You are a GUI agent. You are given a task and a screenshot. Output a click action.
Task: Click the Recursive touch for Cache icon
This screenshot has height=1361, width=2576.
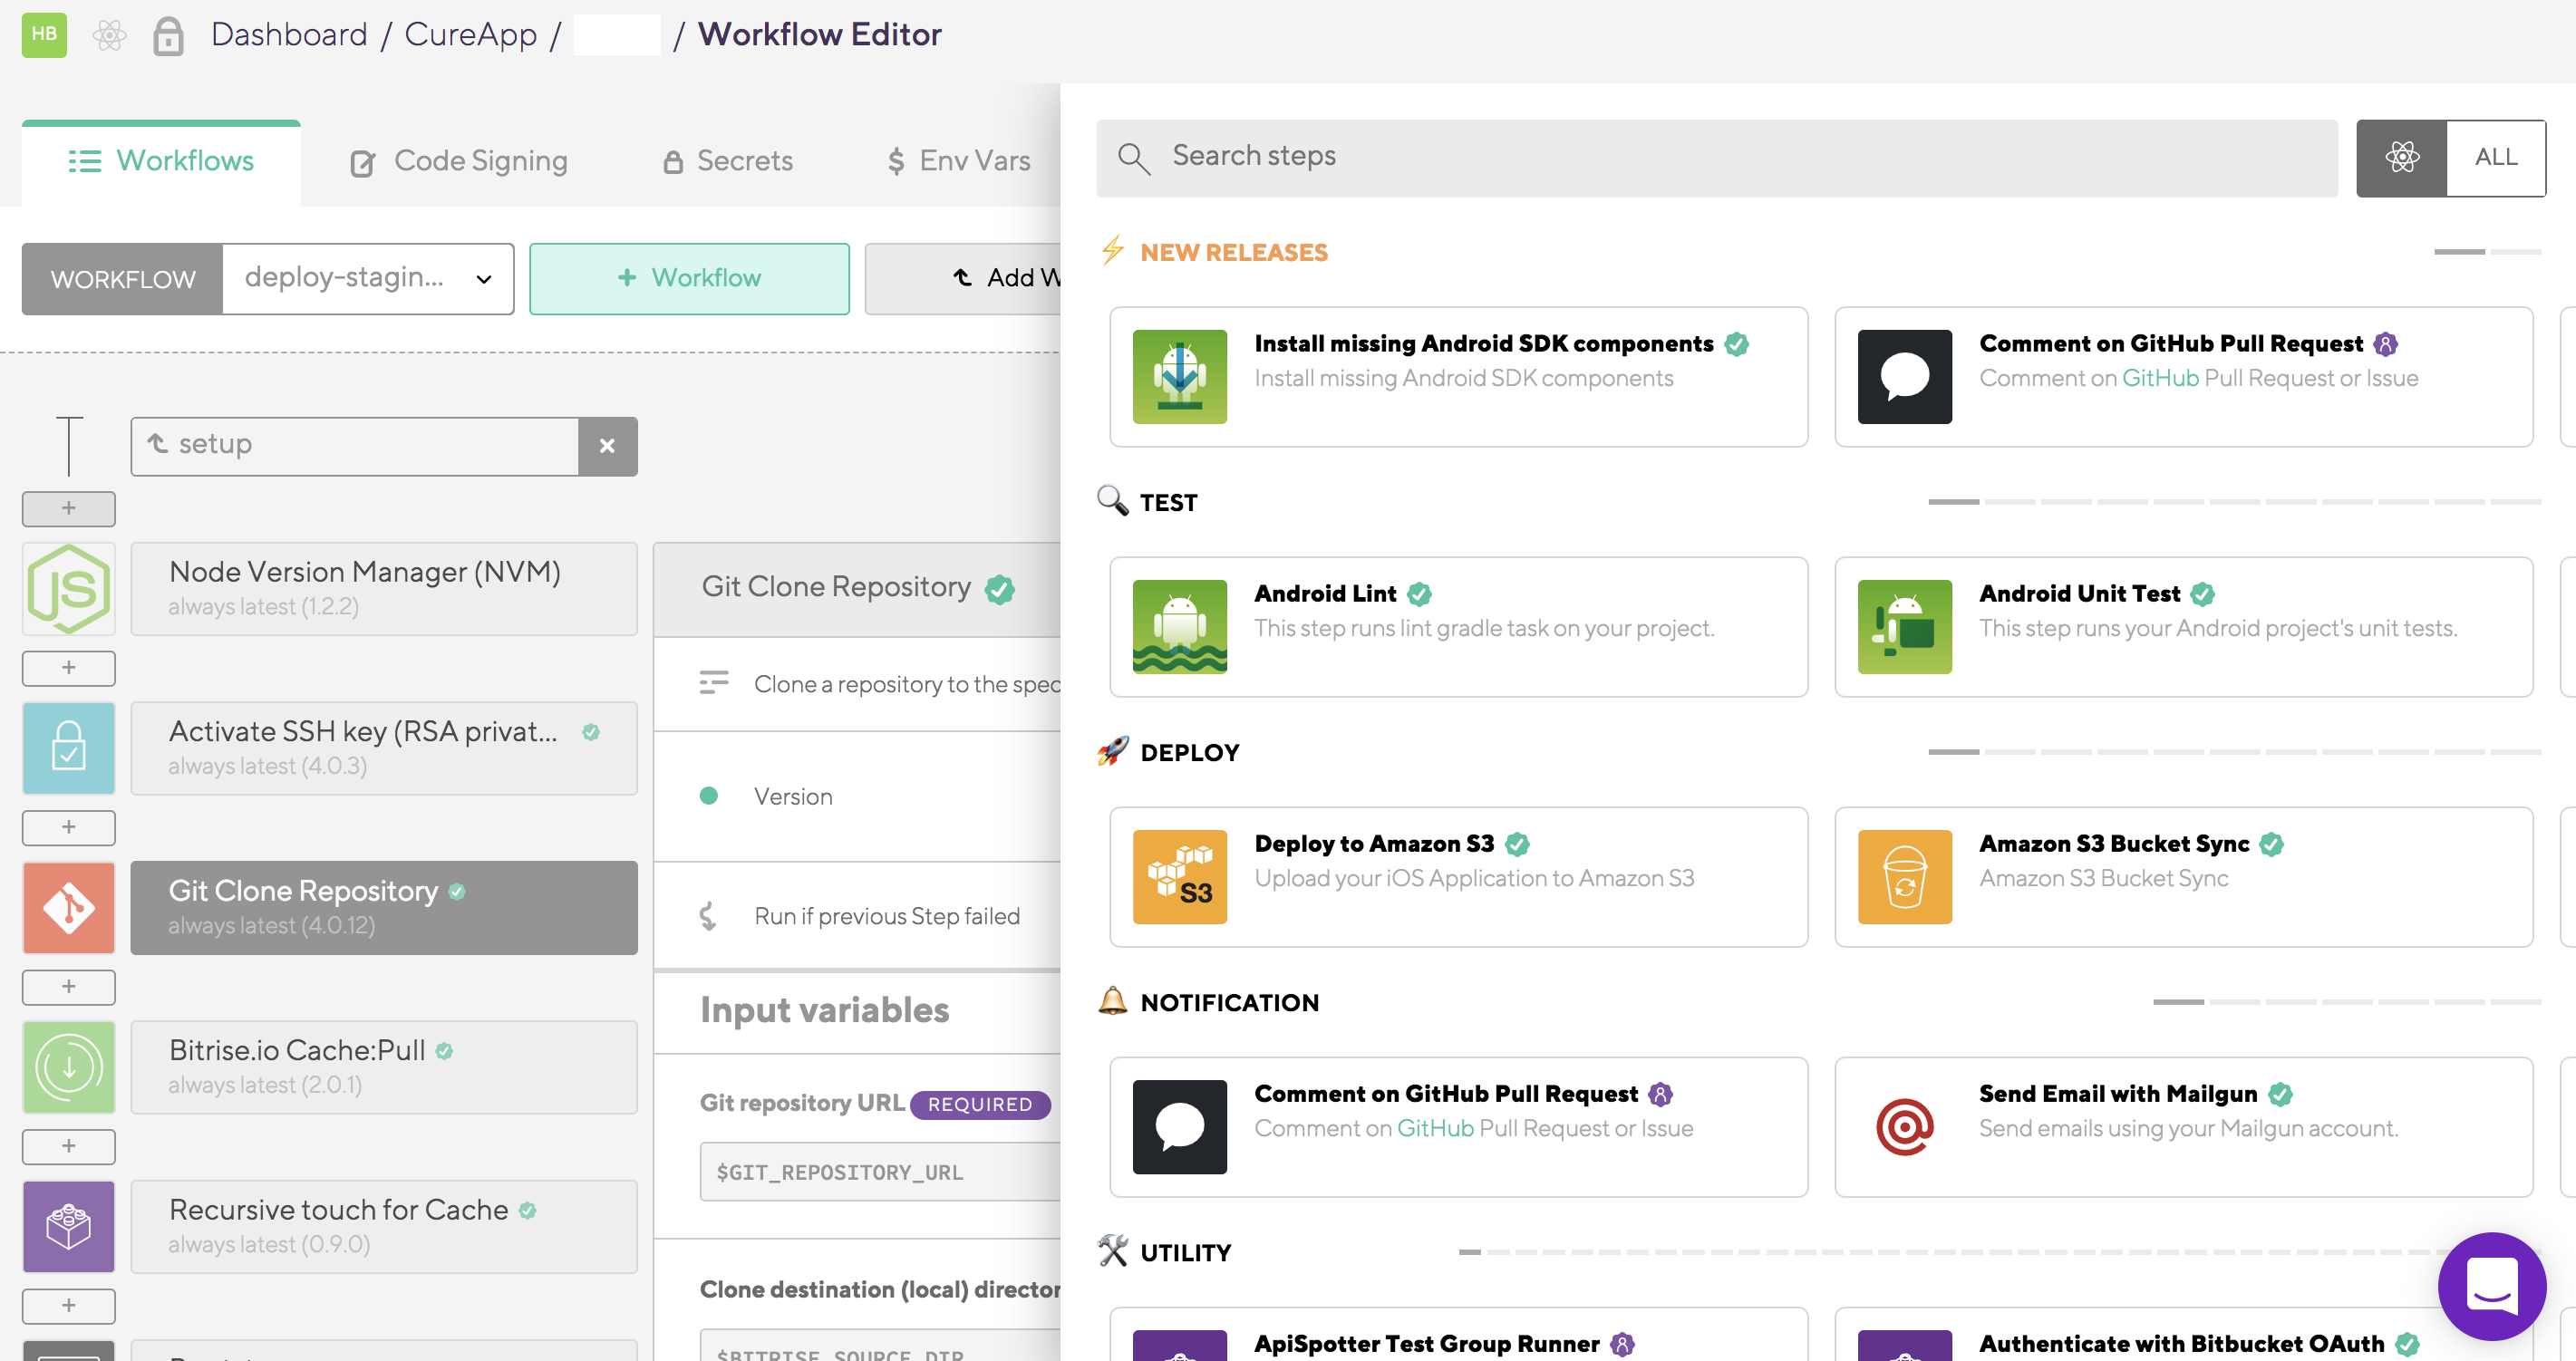point(68,1226)
